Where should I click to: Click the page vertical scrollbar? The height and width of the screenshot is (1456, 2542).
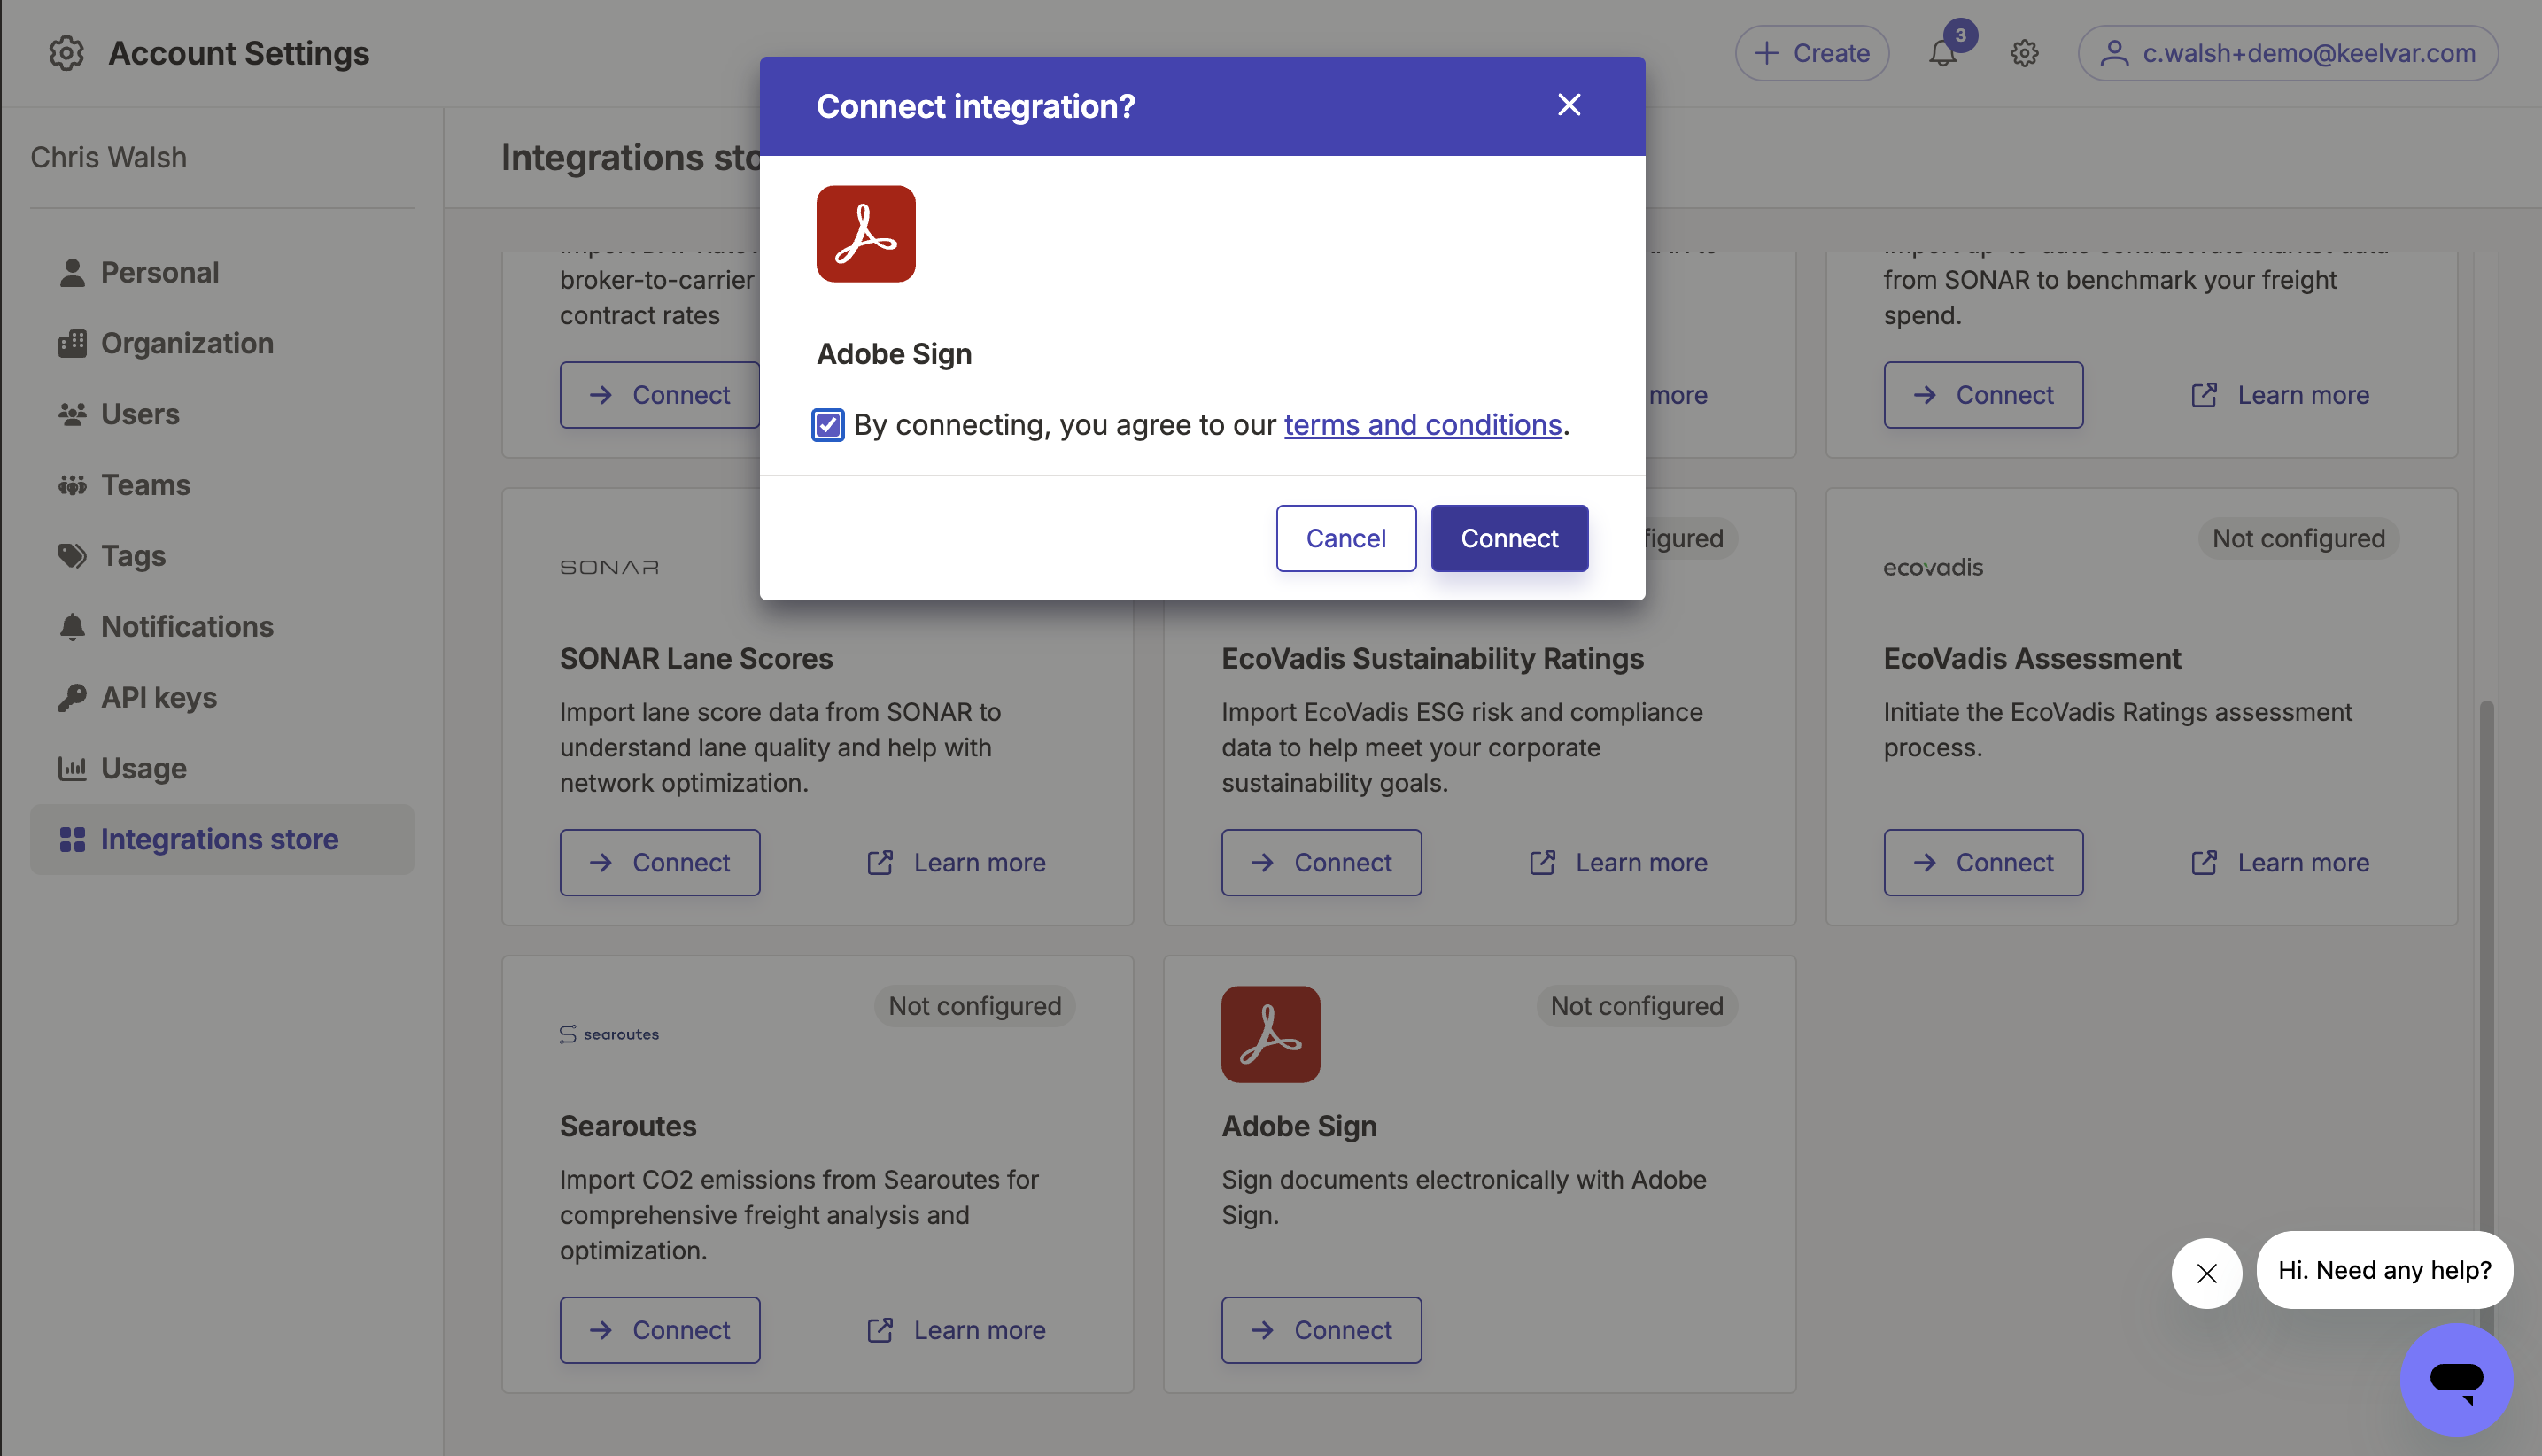pos(2485,950)
